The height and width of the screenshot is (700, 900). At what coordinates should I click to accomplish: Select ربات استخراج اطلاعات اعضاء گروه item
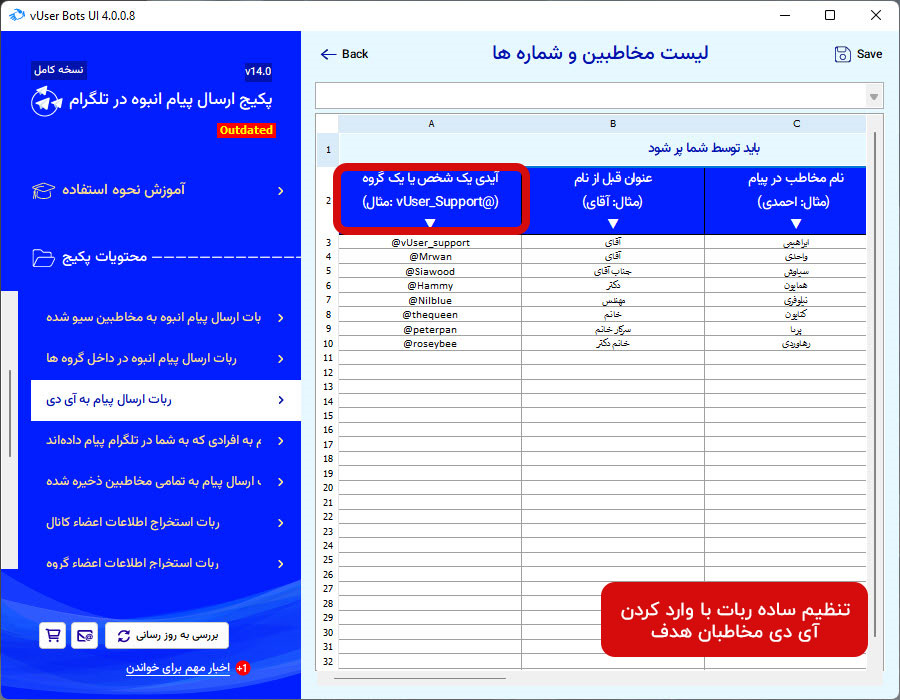coord(165,563)
